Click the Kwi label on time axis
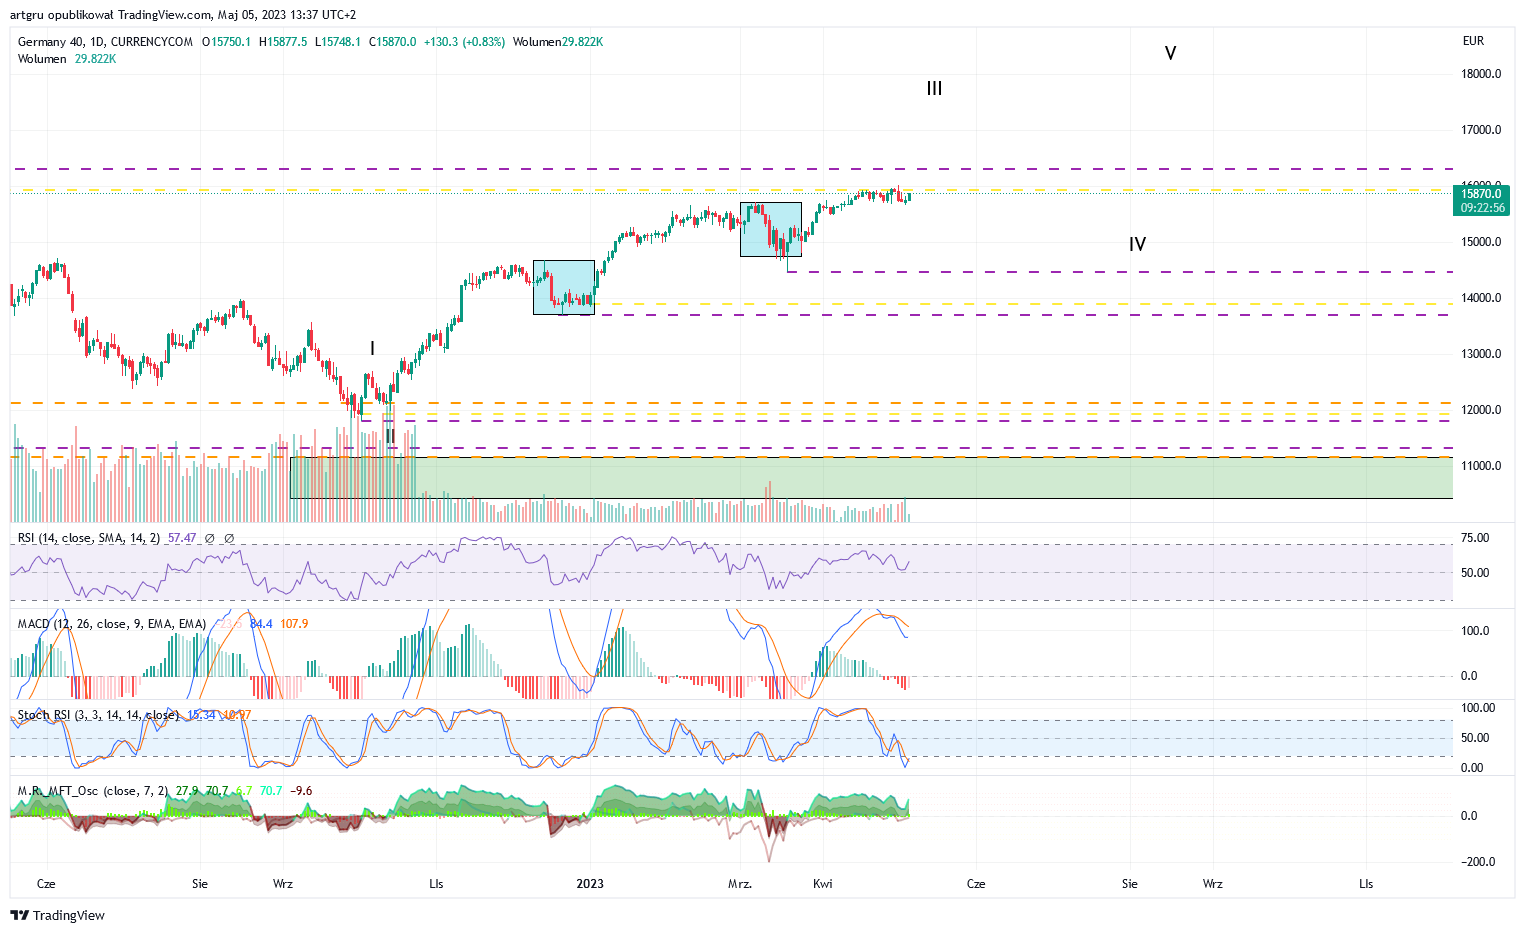 [823, 884]
